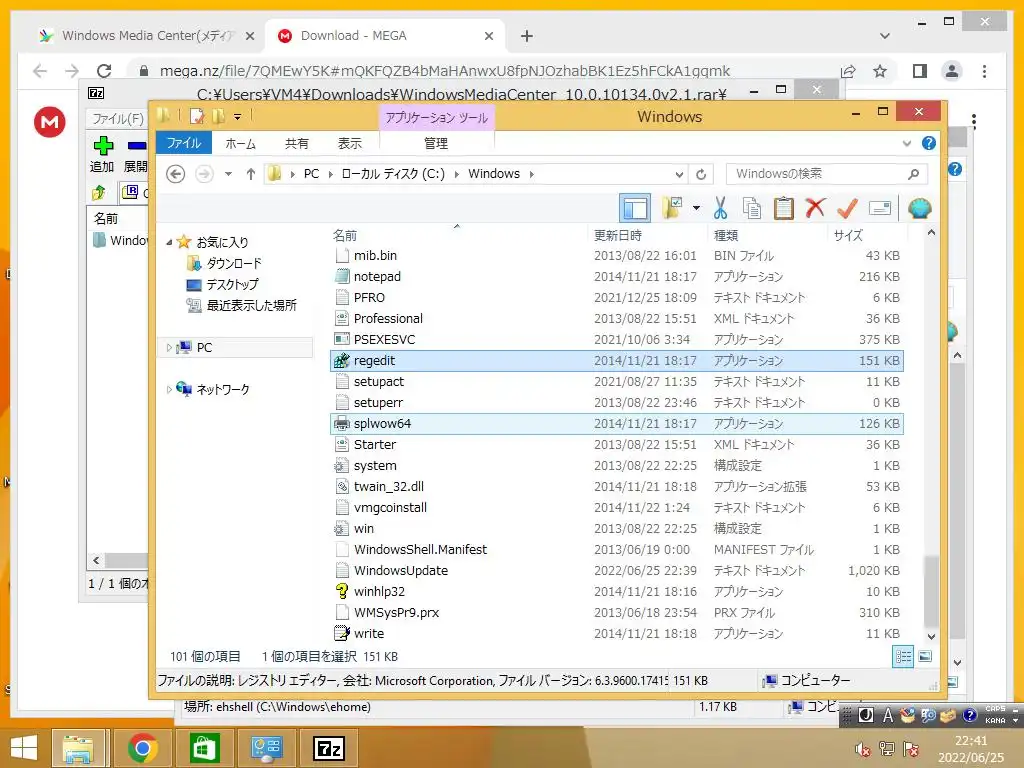Select the PSEXESVC application file
1024x768 pixels.
[x=616, y=340]
